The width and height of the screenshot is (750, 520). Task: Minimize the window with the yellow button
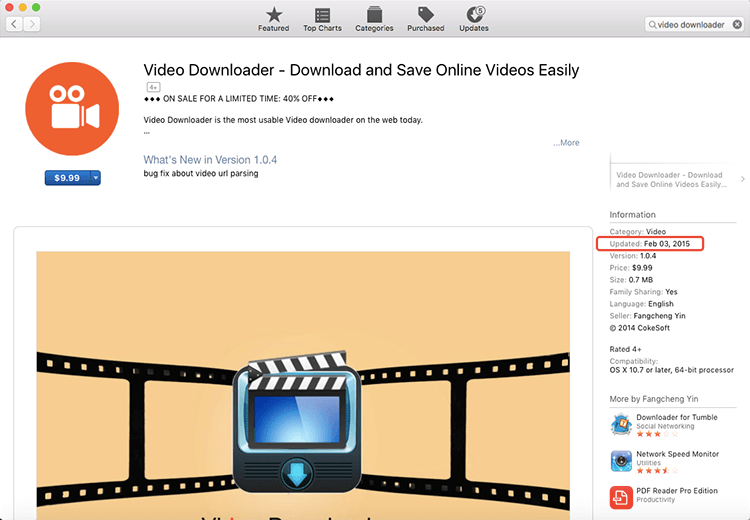coord(22,7)
